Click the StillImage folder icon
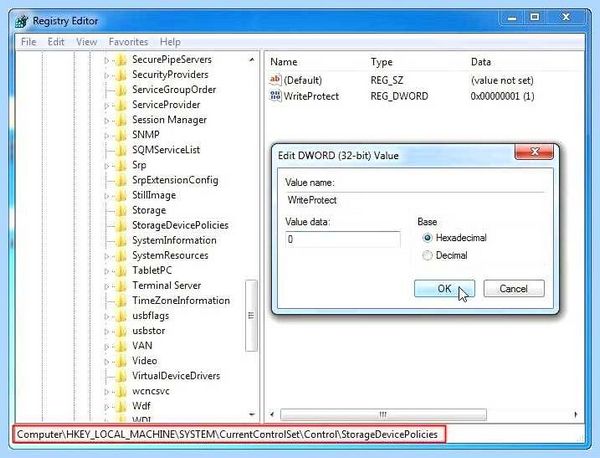600x458 pixels. 121,196
